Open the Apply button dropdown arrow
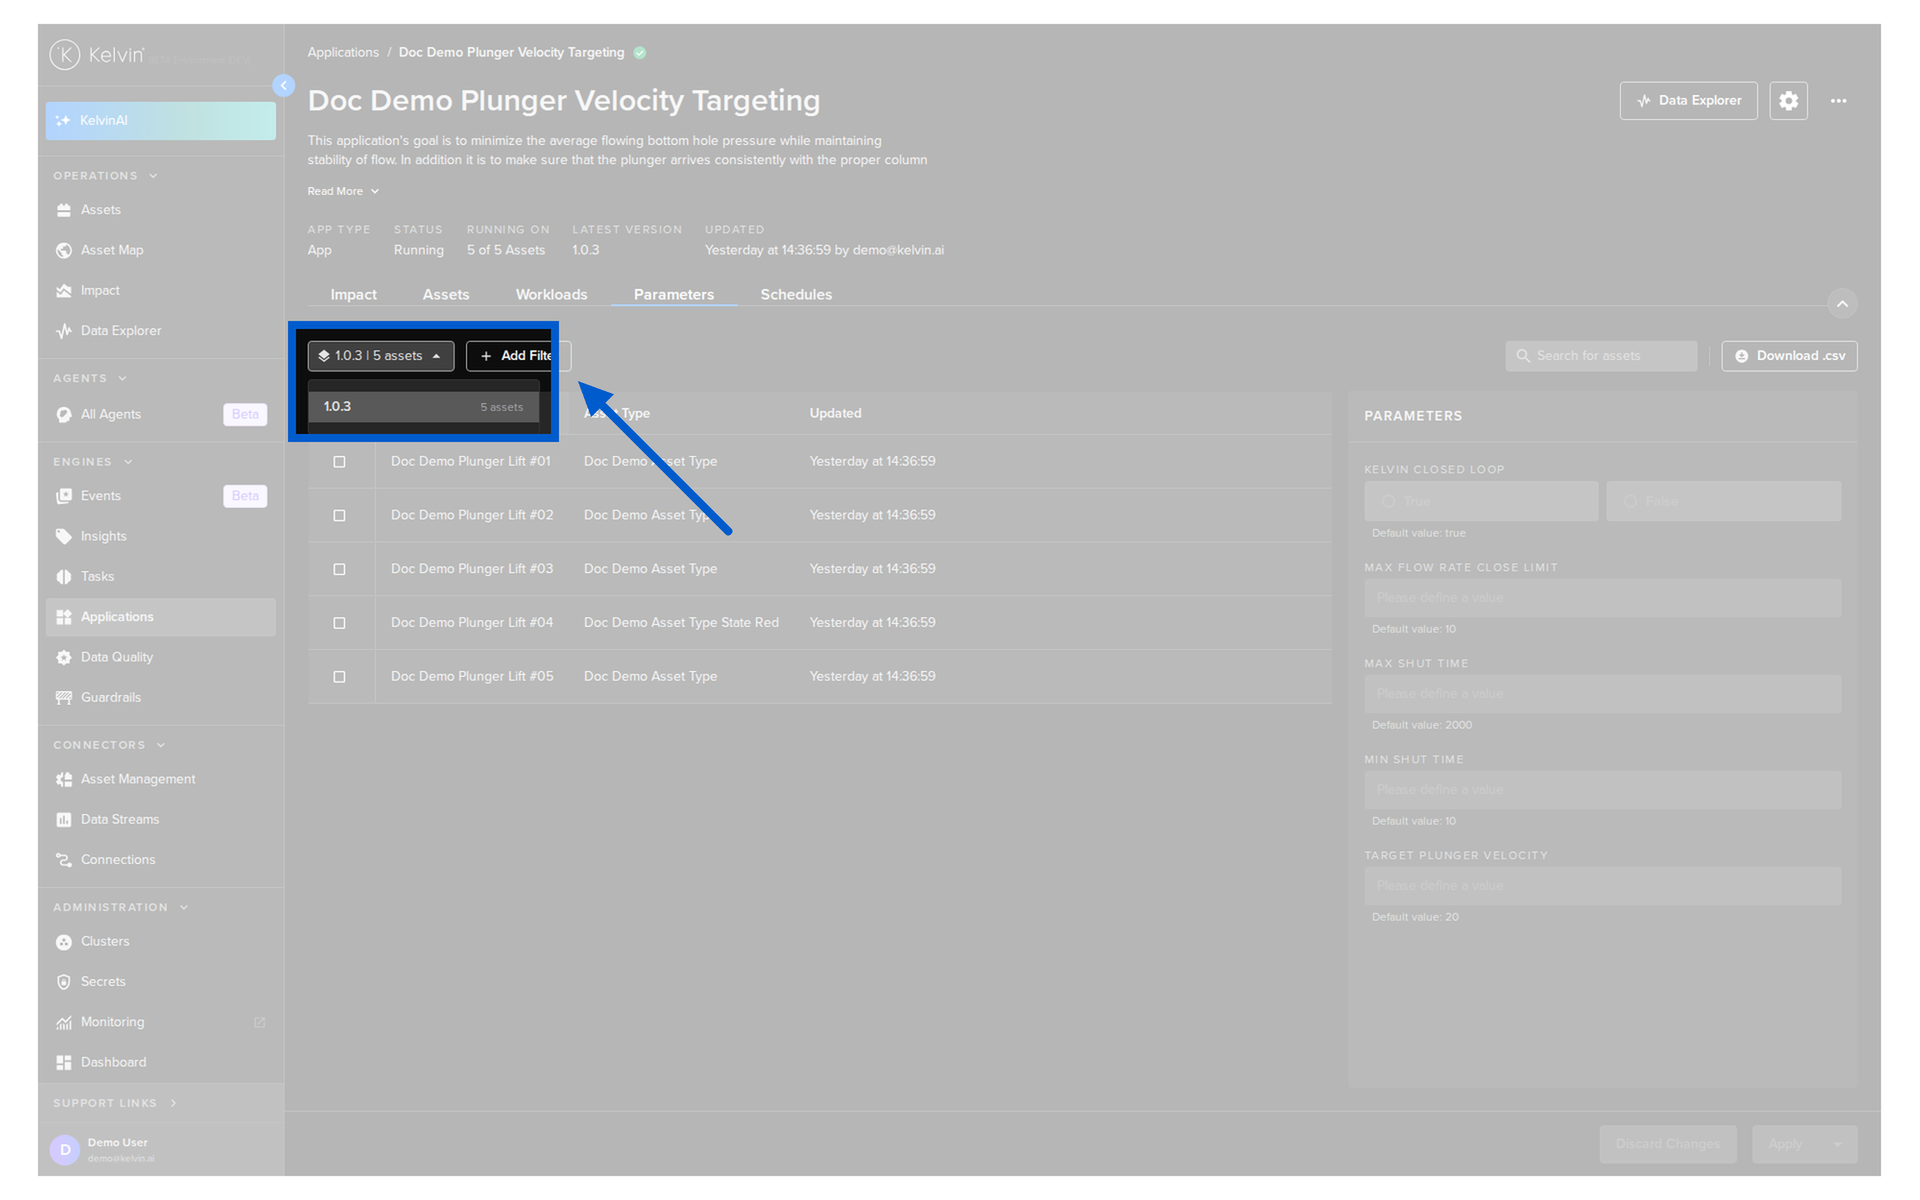The image size is (1920, 1200). [x=1838, y=1144]
